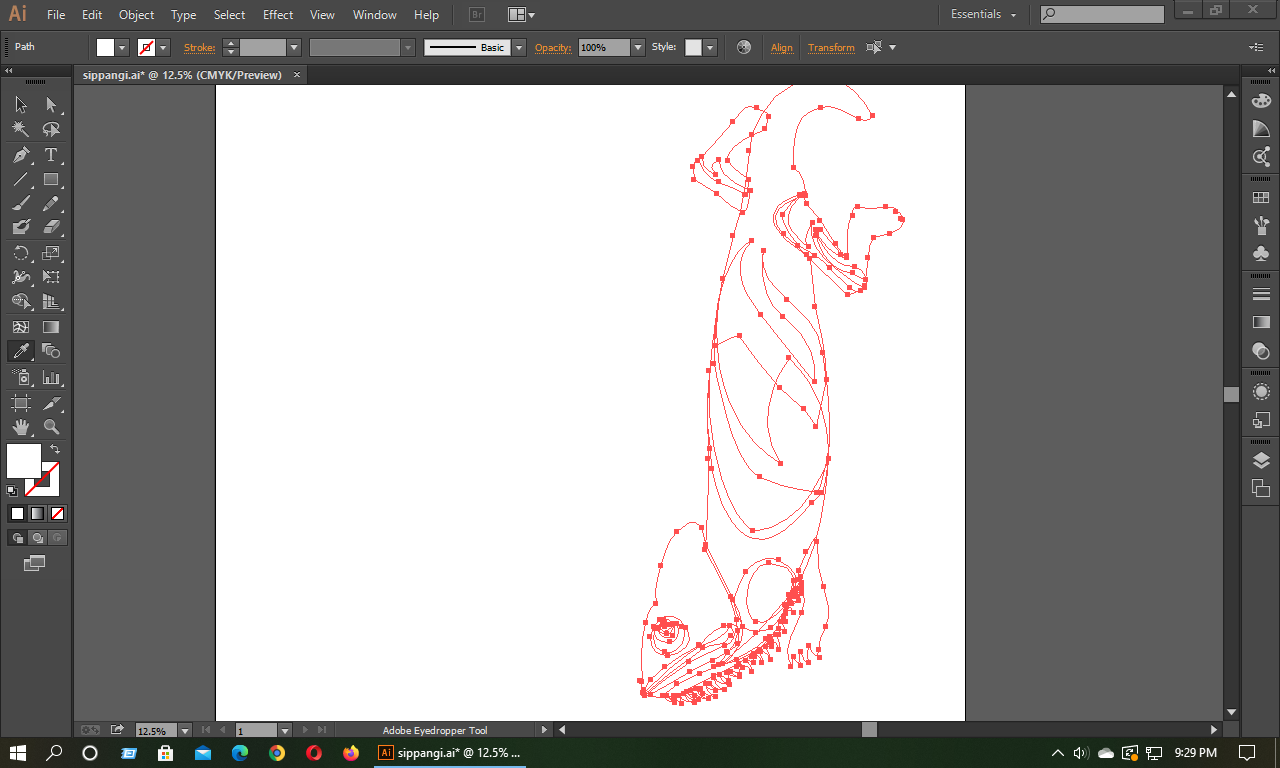The width and height of the screenshot is (1280, 768).
Task: Select the Blob Brush tool
Action: (21, 228)
